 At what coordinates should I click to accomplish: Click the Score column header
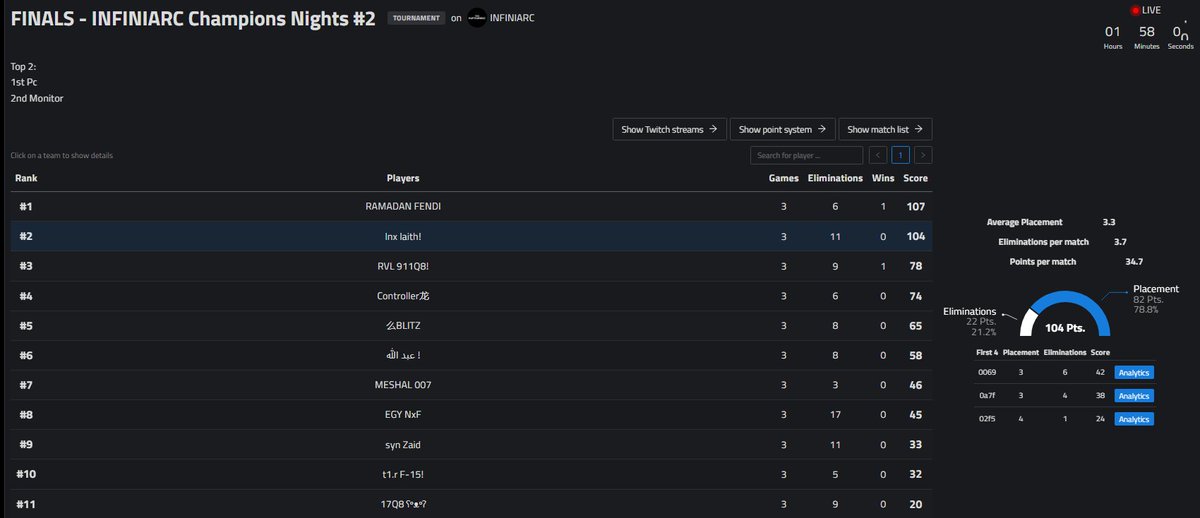pyautogui.click(x=915, y=178)
